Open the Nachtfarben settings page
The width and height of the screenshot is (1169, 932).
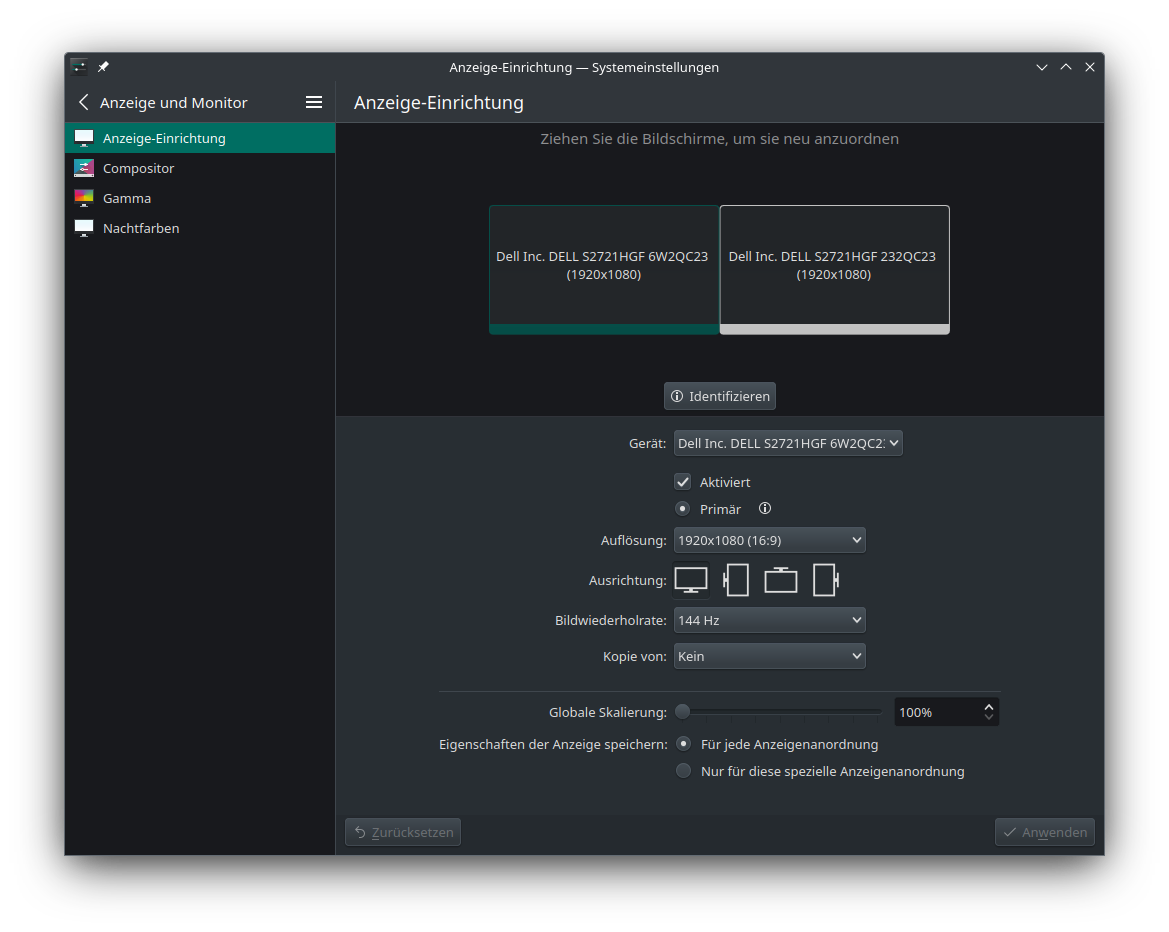[200, 227]
